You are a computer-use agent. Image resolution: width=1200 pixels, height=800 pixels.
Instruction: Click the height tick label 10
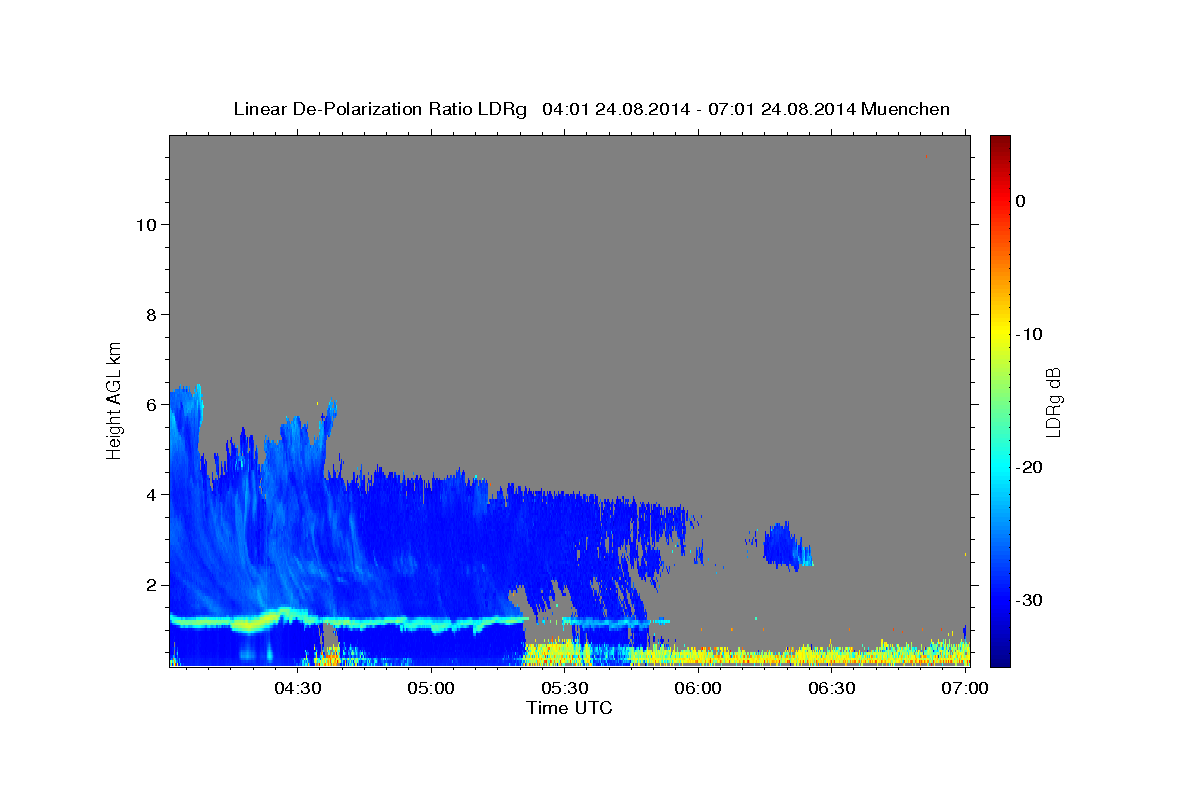pyautogui.click(x=146, y=225)
